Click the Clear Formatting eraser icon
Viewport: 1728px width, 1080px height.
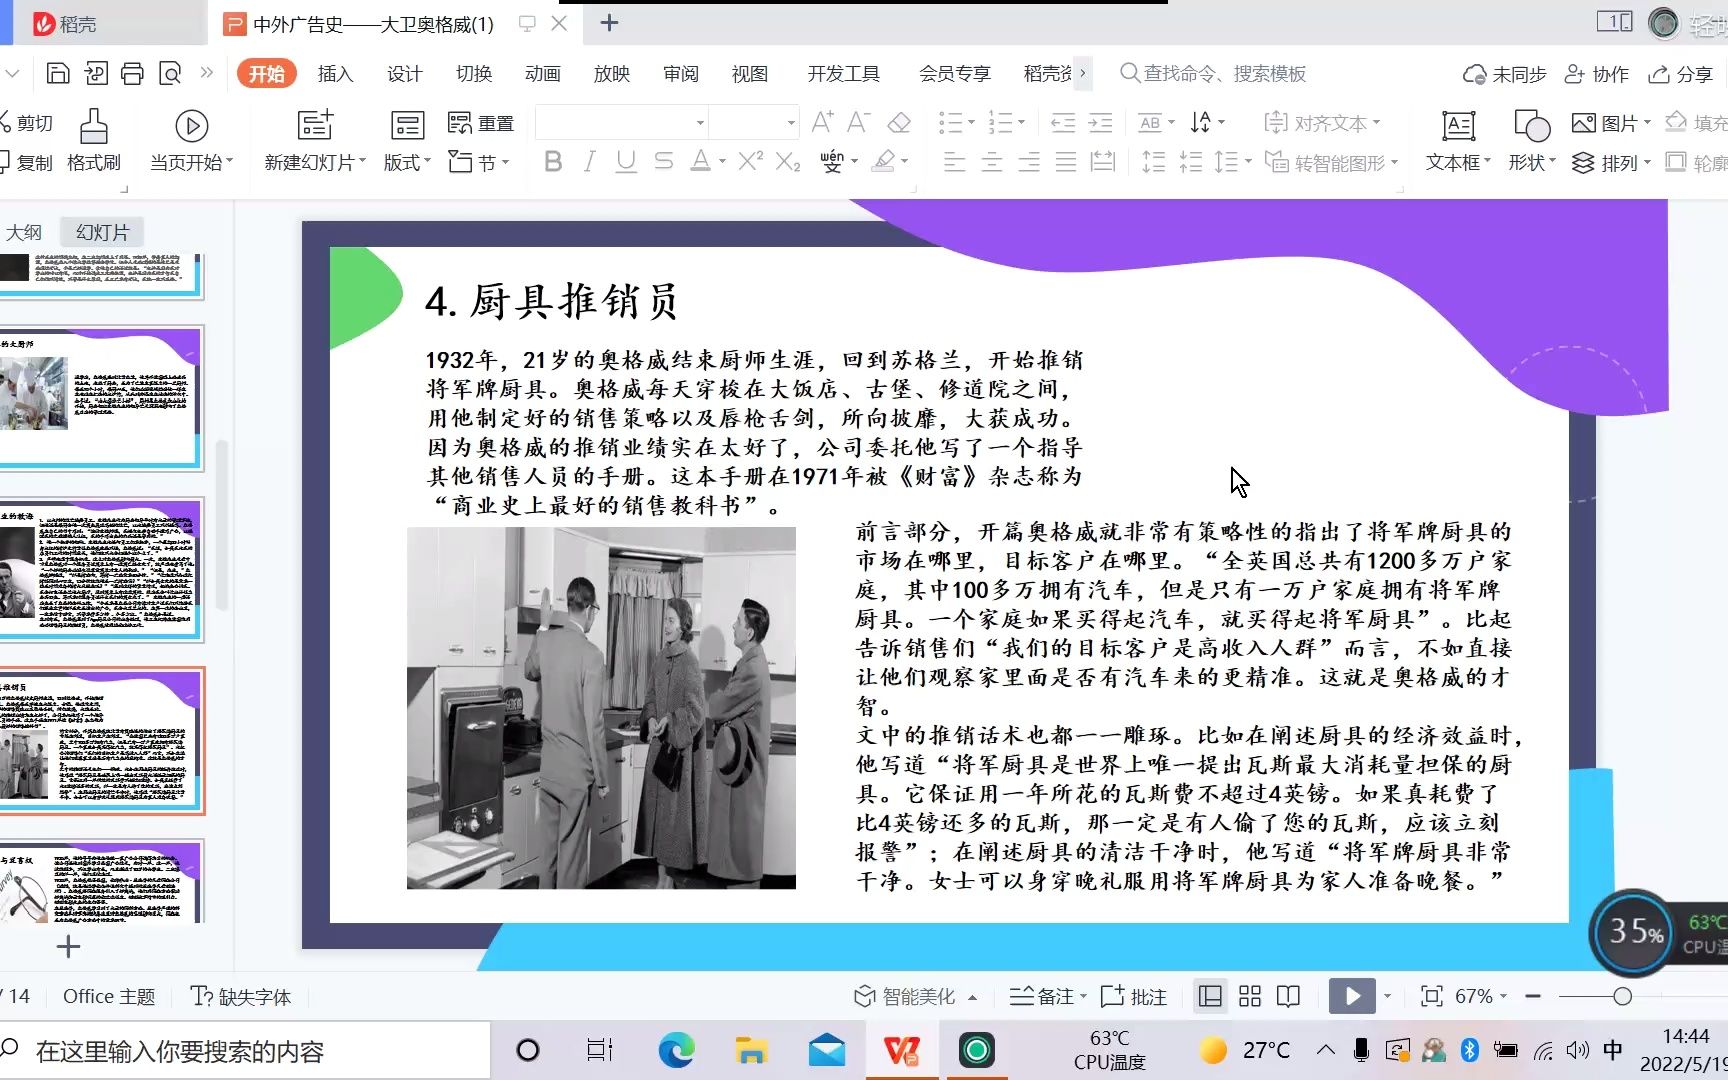[x=899, y=122]
